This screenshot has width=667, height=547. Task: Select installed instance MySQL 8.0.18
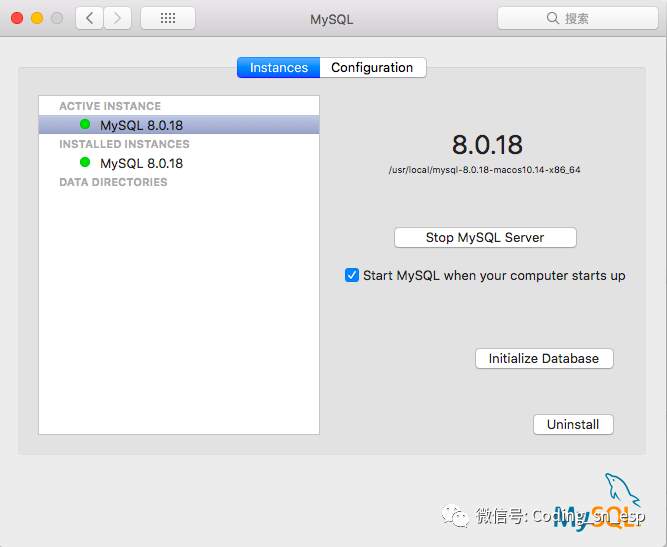point(179,163)
